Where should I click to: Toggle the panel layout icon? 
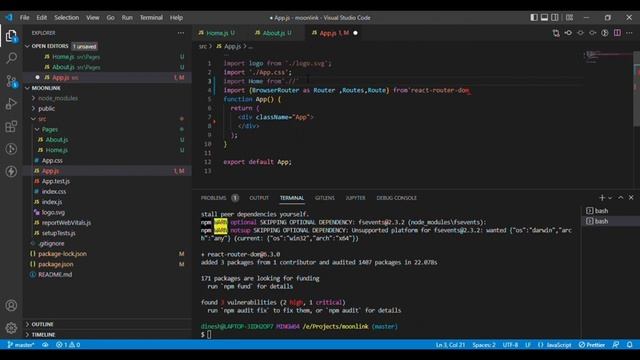pos(544,18)
